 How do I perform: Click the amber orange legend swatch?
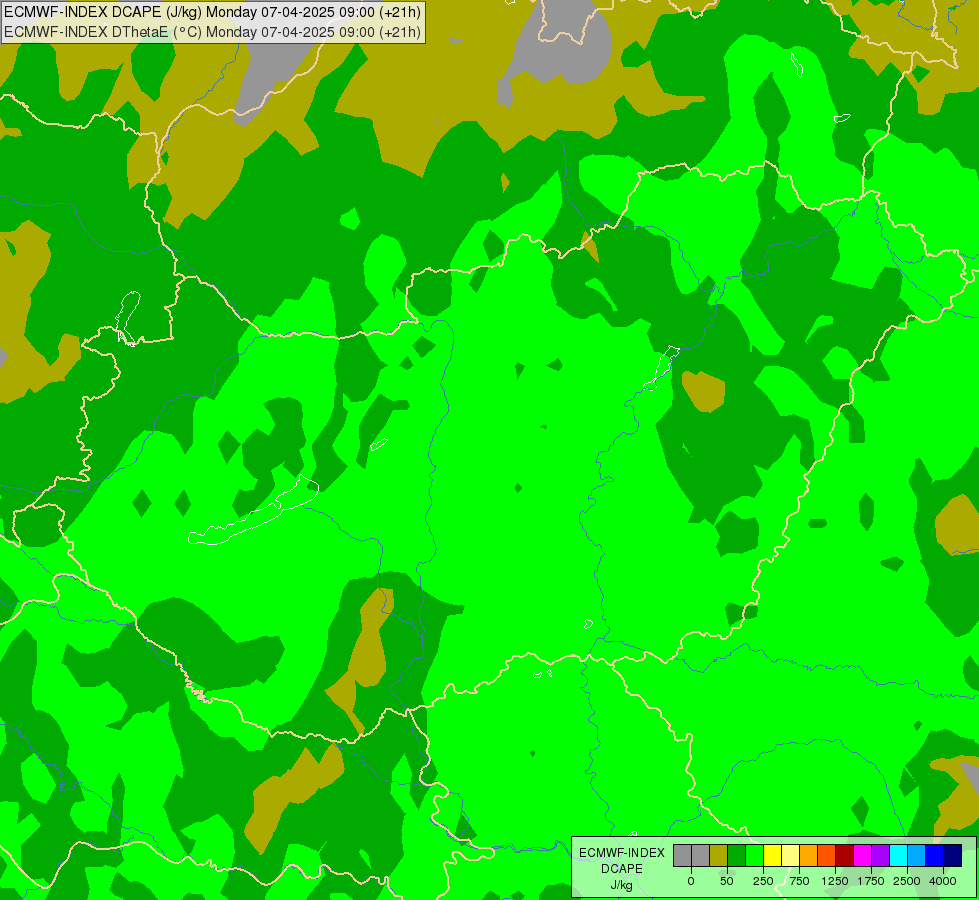click(809, 856)
